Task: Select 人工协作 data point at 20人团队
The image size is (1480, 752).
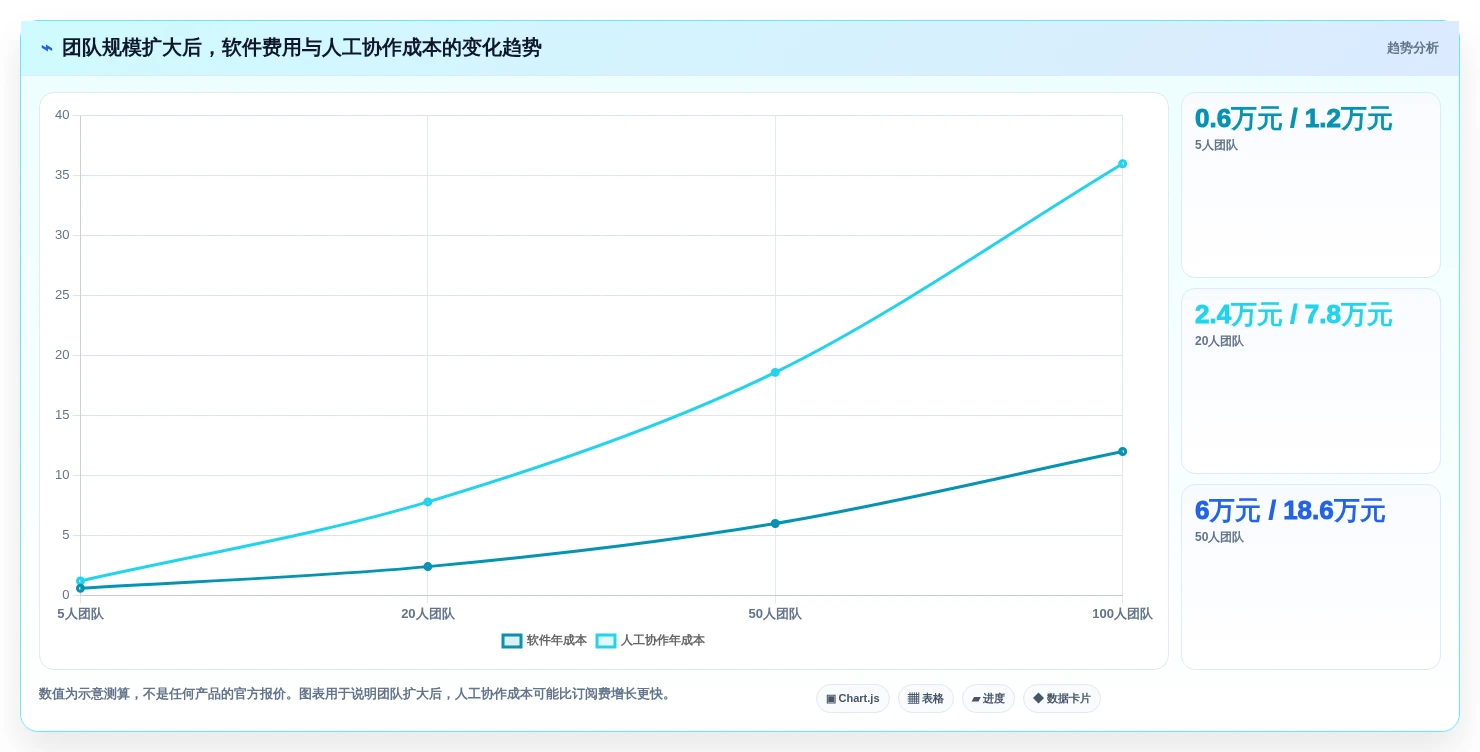Action: pyautogui.click(x=428, y=502)
